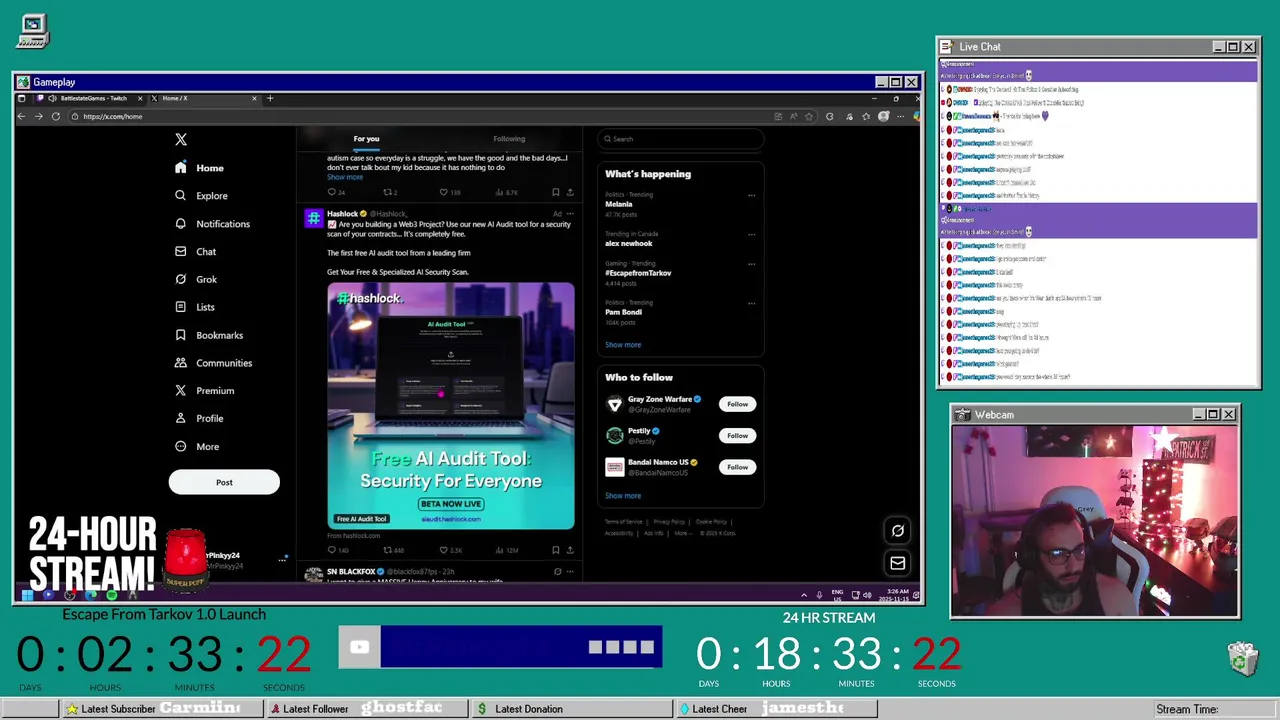Open the More menu in sidebar
The height and width of the screenshot is (720, 1280).
[x=196, y=446]
